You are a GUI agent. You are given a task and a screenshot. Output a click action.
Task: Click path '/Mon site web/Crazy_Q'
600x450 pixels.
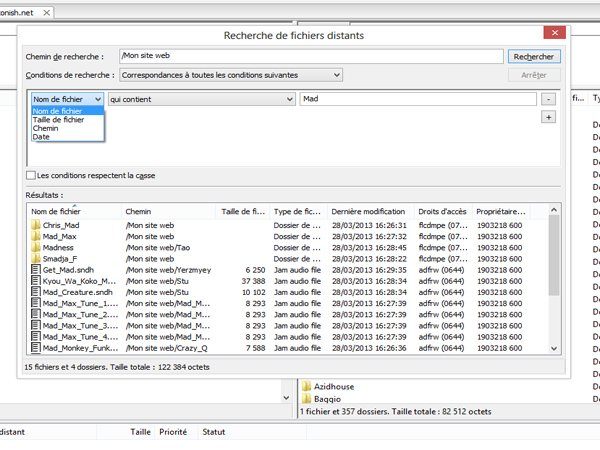coord(166,348)
